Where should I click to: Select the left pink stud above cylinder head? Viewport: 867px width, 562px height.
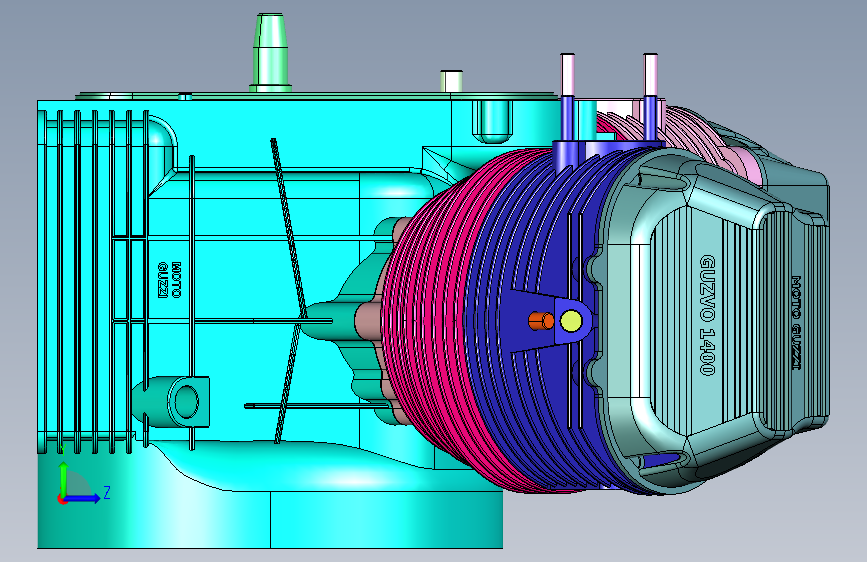[568, 75]
